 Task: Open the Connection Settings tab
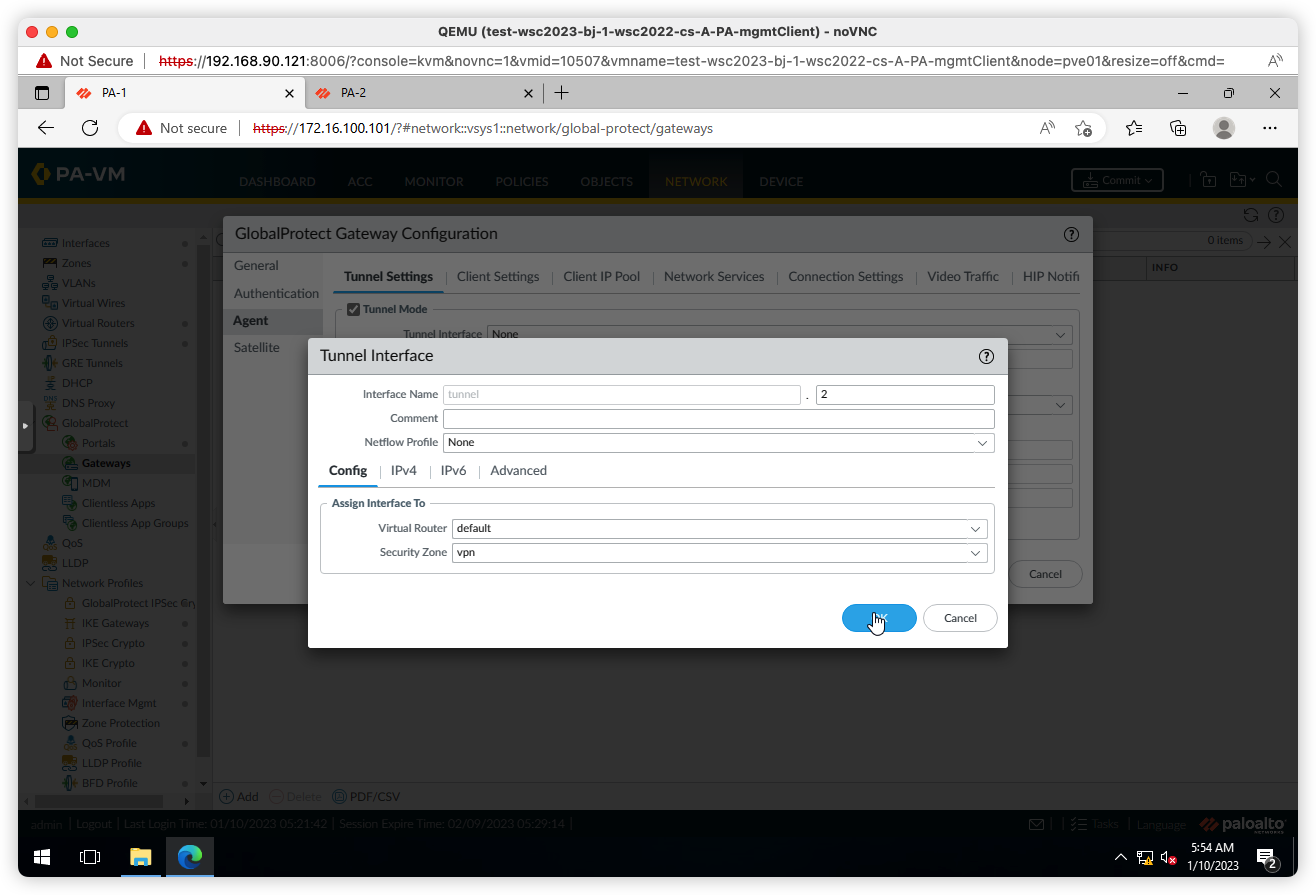tap(845, 277)
